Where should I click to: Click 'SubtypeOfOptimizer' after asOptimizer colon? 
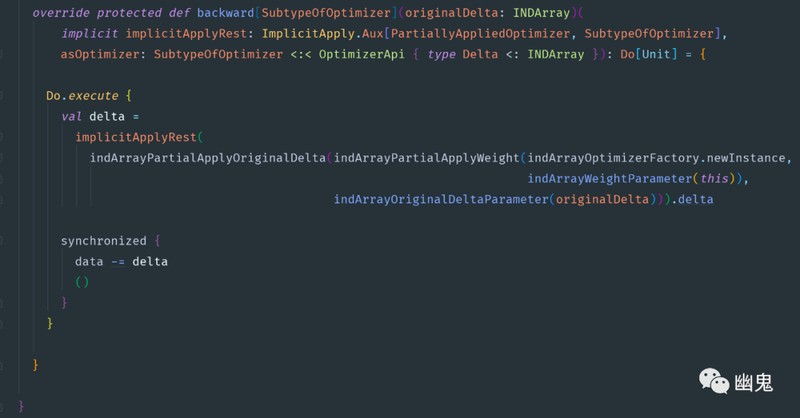[218, 54]
